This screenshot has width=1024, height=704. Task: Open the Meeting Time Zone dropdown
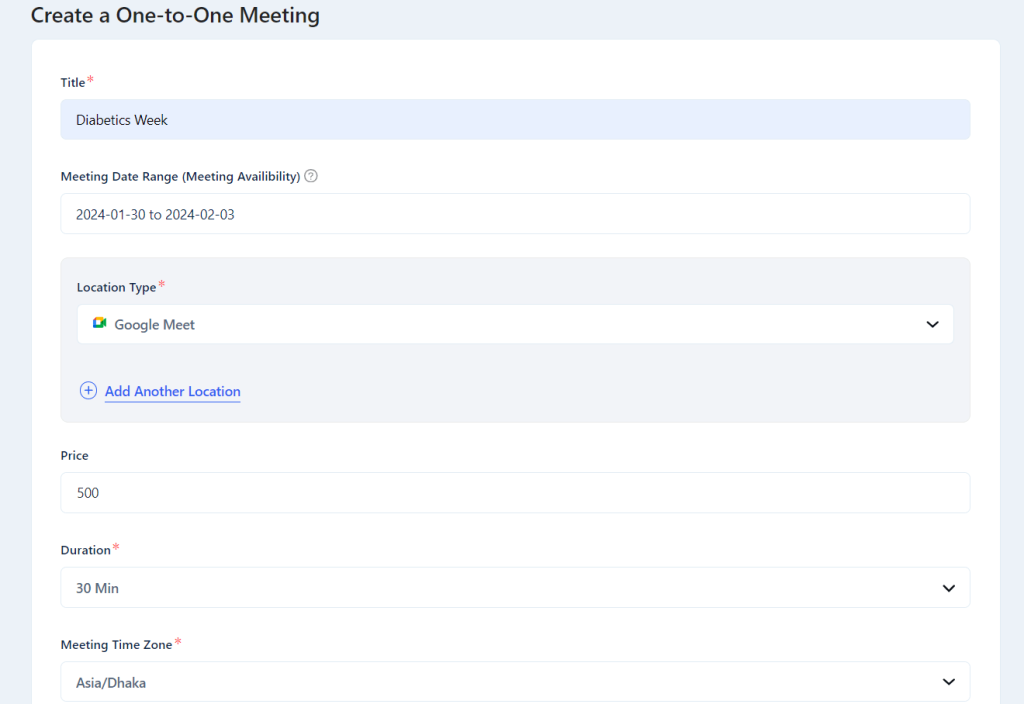click(x=515, y=681)
